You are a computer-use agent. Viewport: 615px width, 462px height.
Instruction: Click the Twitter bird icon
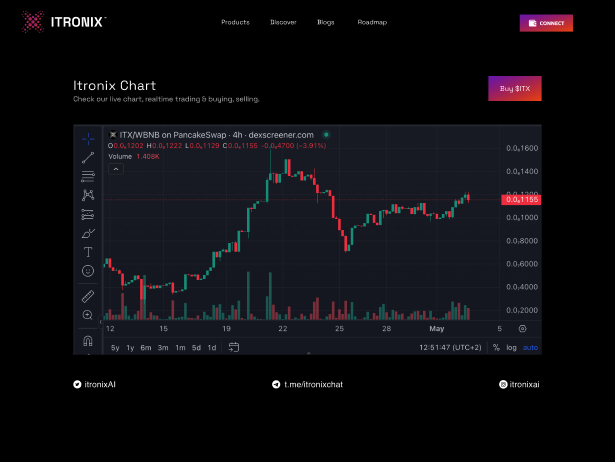click(77, 384)
